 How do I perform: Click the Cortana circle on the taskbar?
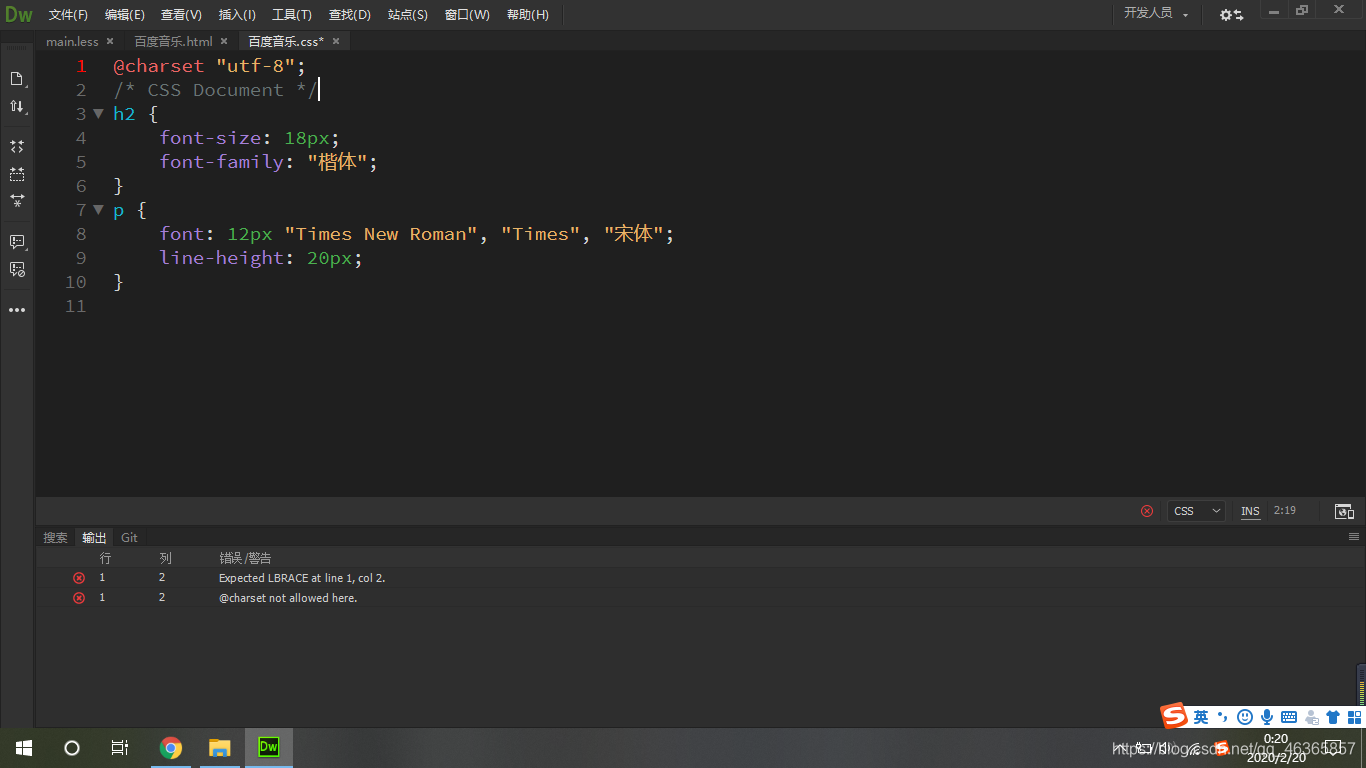click(71, 748)
